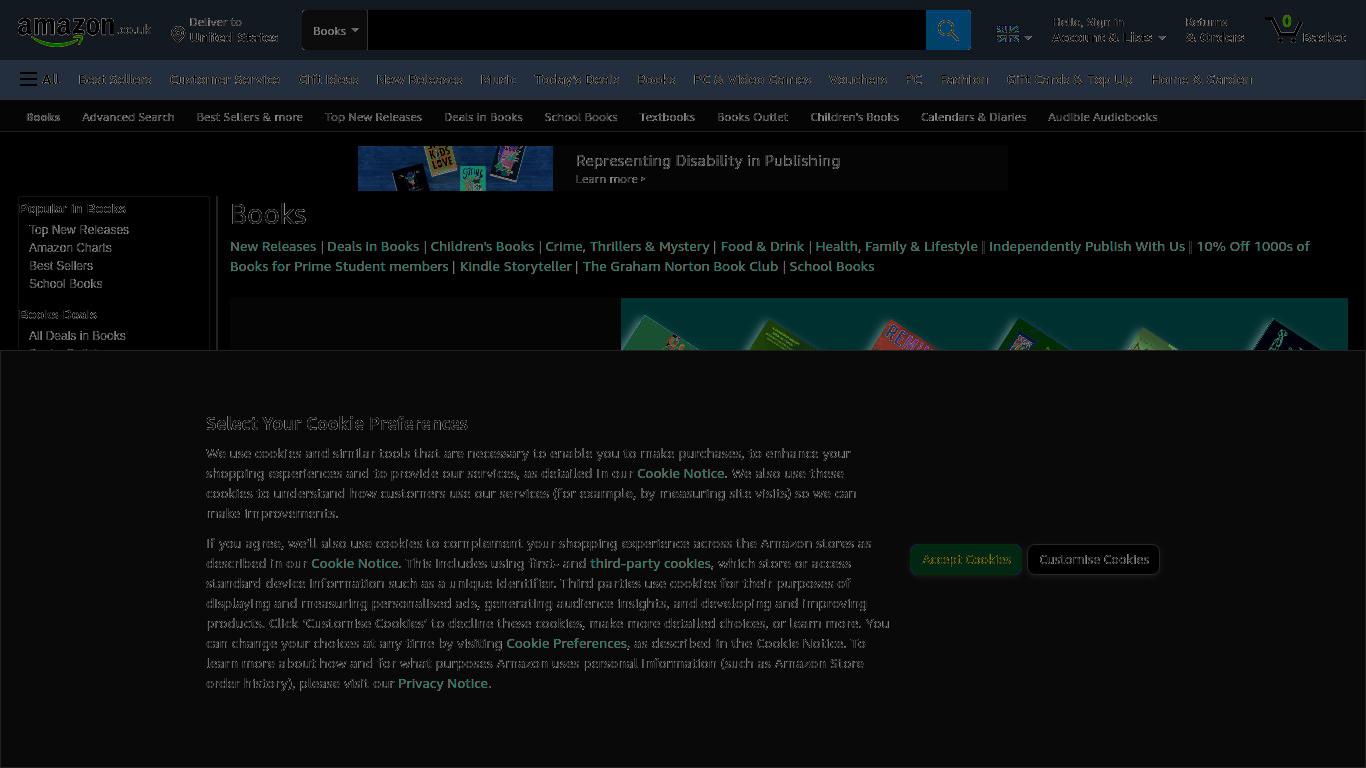Open Cookie Preferences link
Screen dimensions: 1366x768
point(566,643)
